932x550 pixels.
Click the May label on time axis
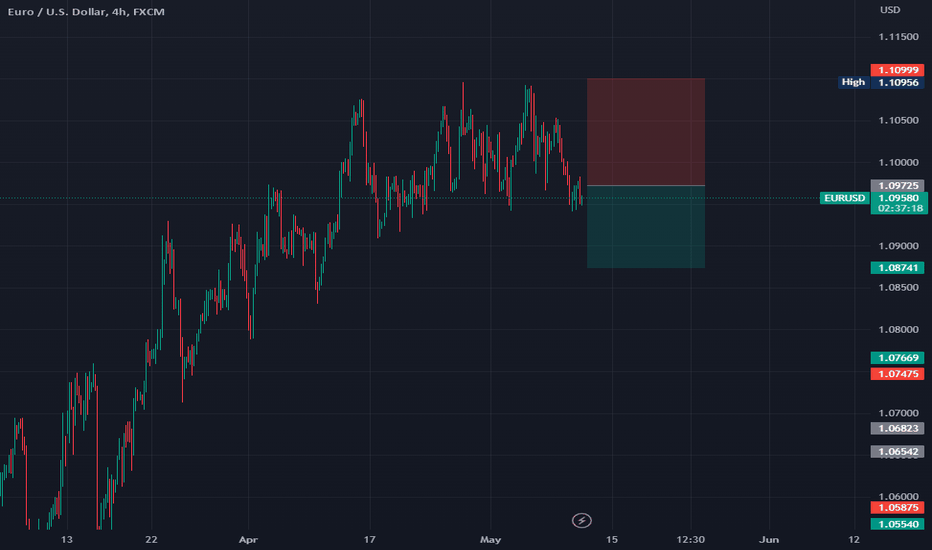(490, 540)
